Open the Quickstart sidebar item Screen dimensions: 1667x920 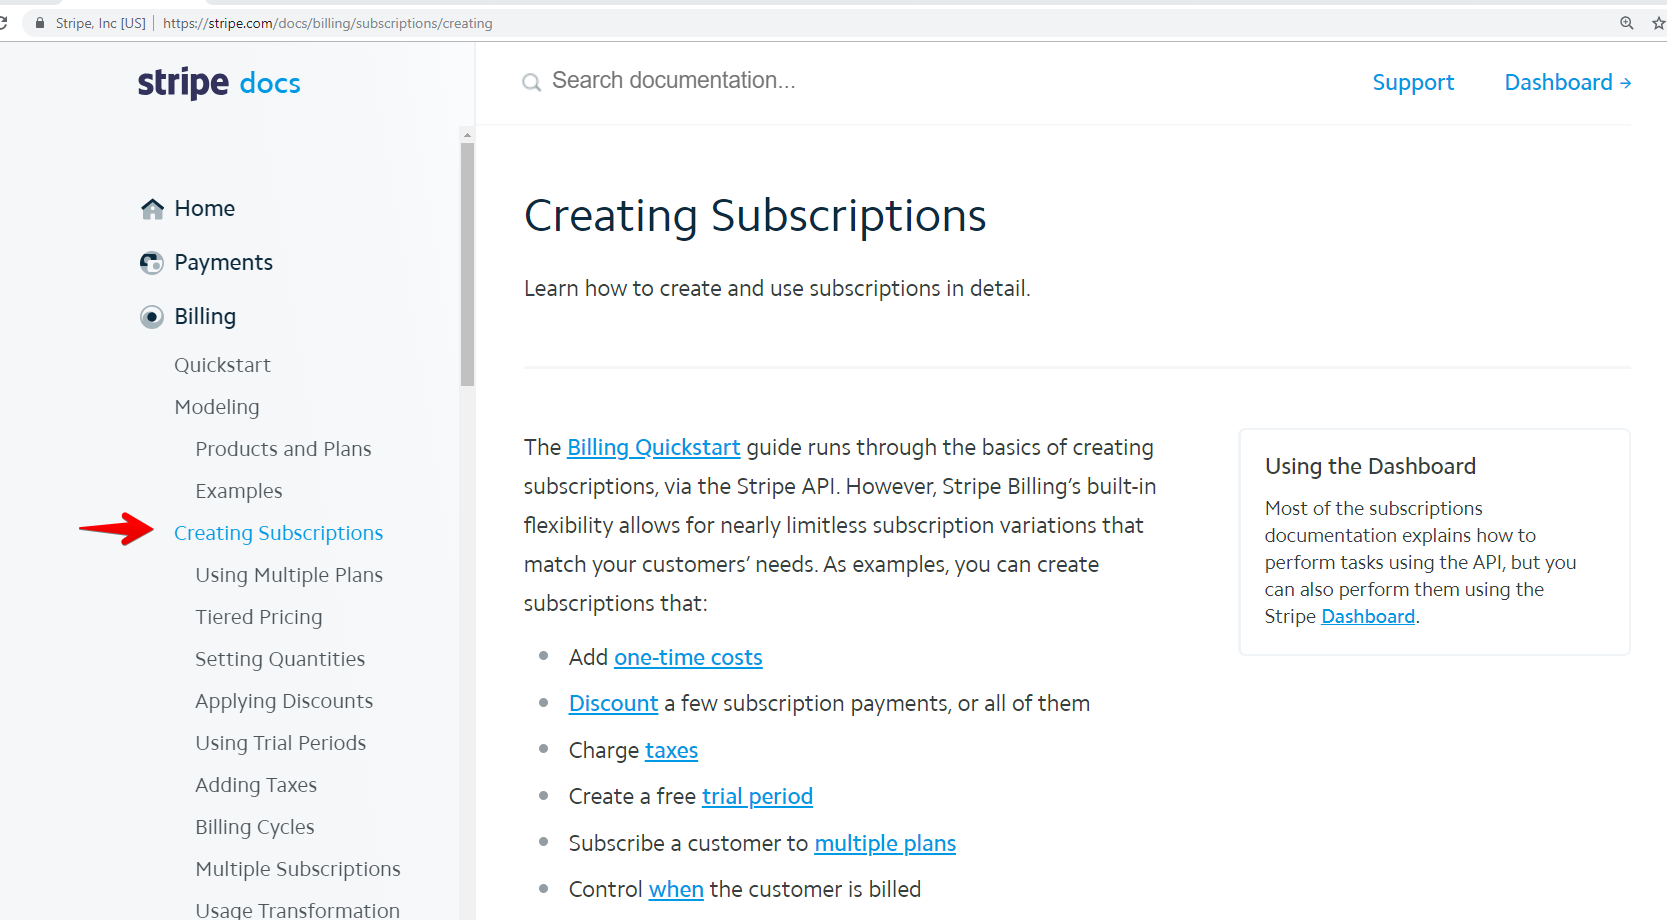click(222, 365)
